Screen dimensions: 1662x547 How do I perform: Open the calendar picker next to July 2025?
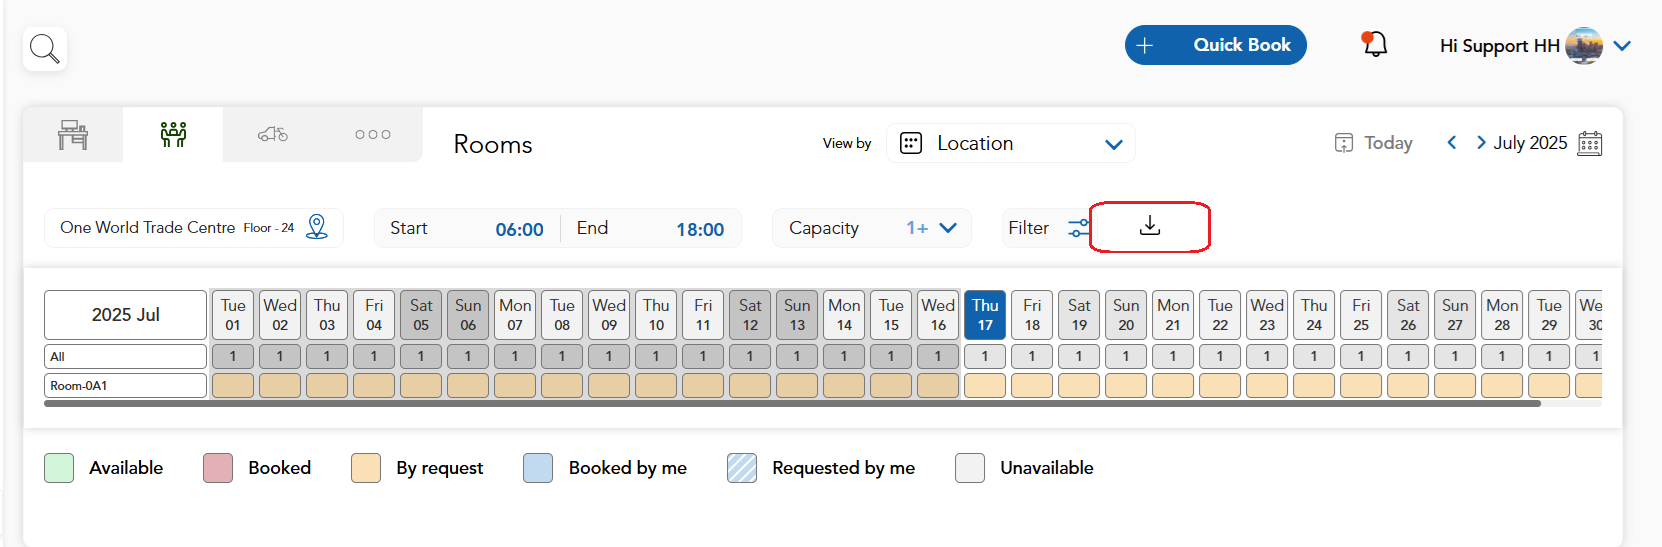[1589, 143]
